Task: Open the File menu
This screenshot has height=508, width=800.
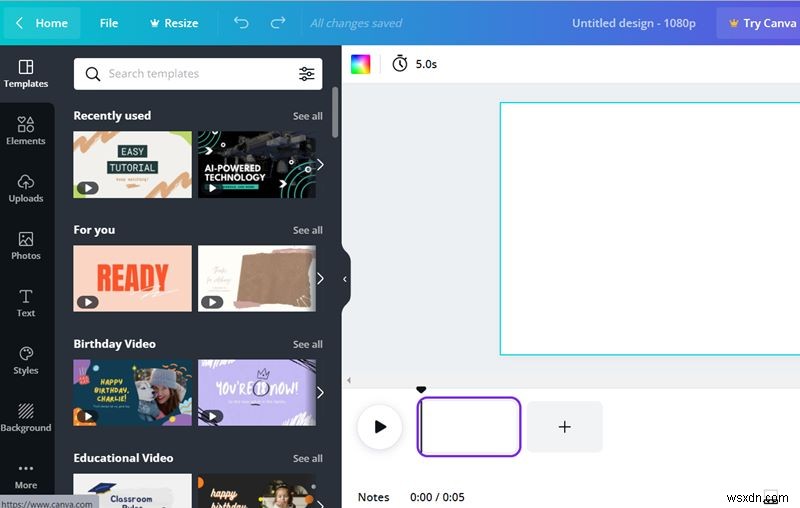Action: 109,23
